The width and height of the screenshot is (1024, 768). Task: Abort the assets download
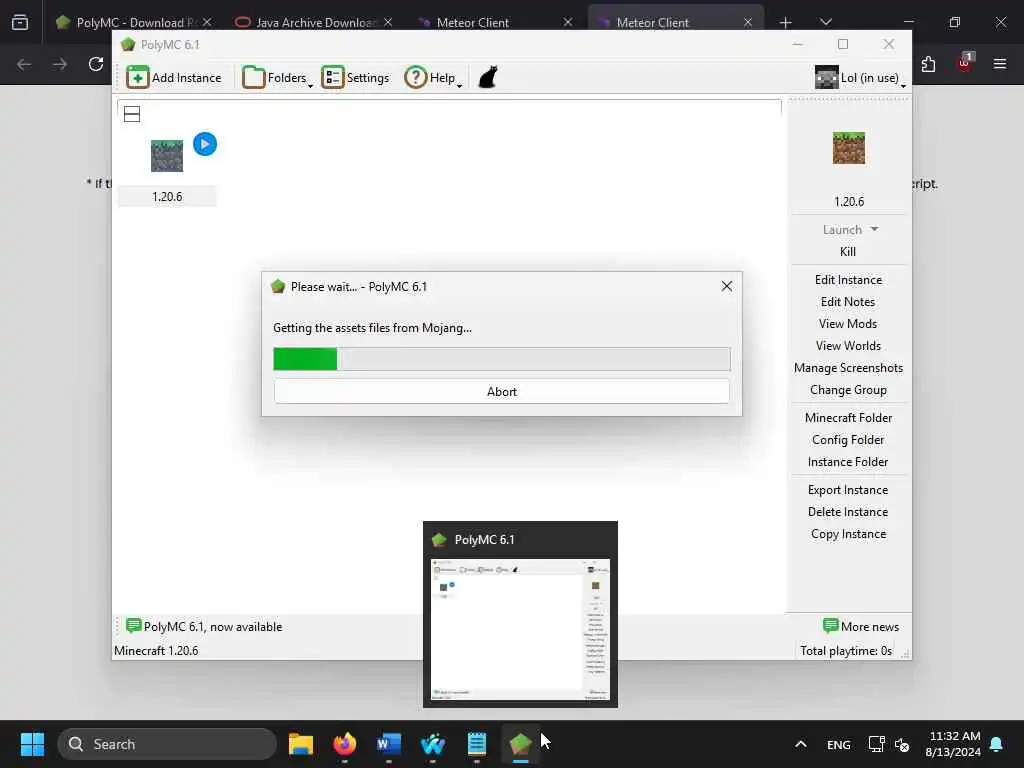(502, 392)
